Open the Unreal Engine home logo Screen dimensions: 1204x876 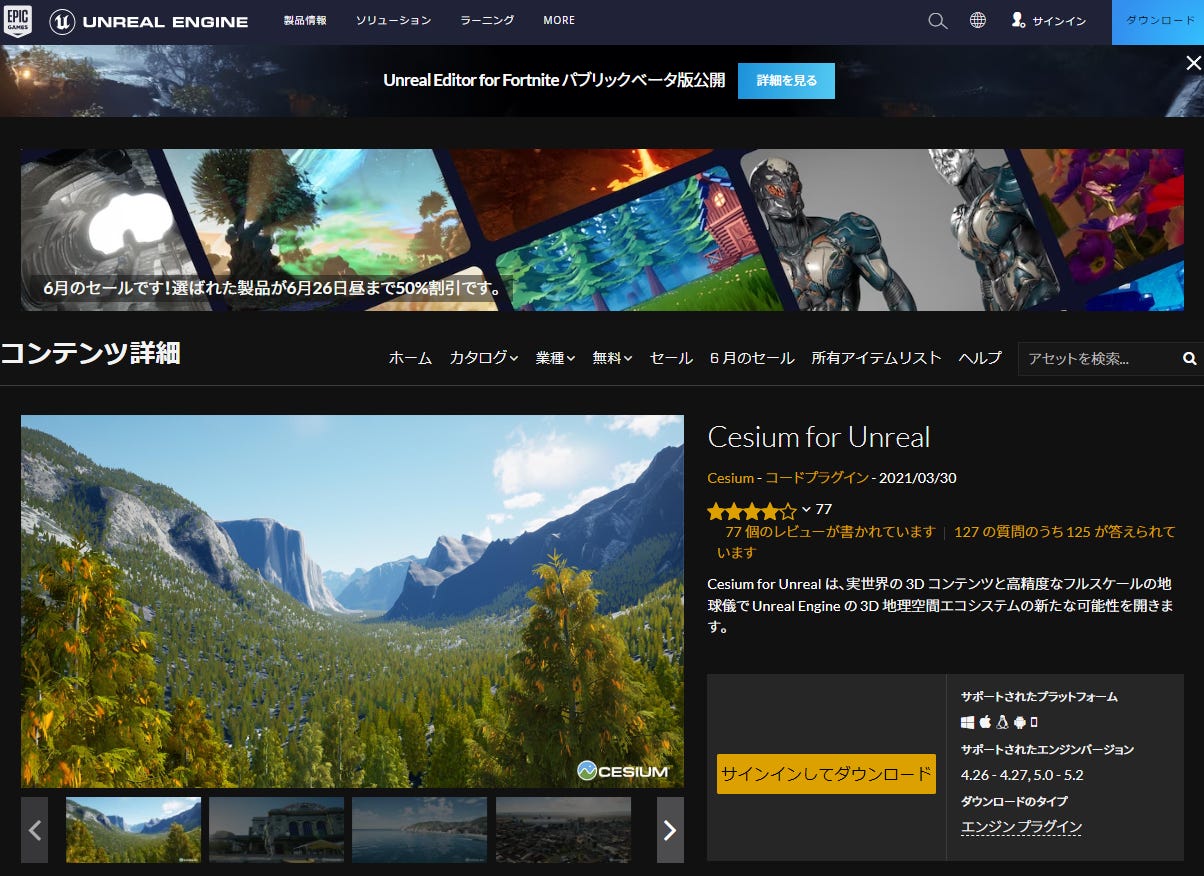click(x=149, y=21)
